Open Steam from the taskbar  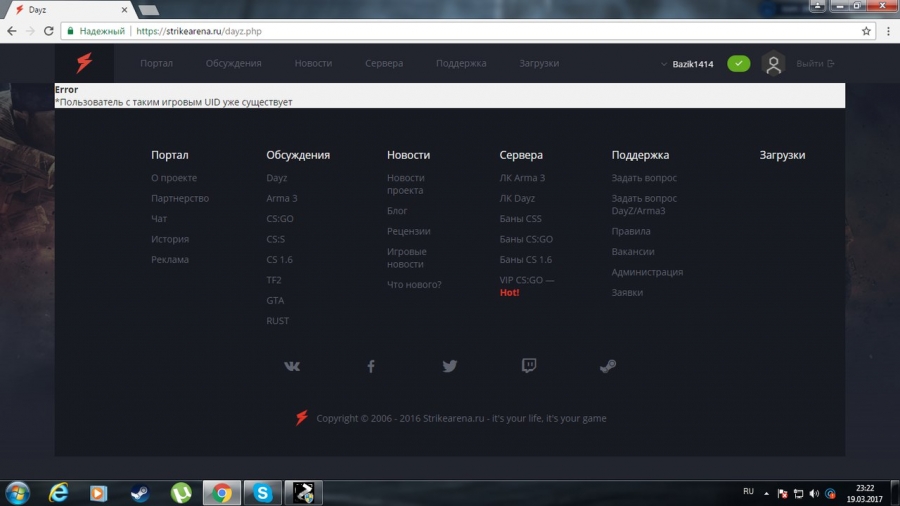[139, 493]
